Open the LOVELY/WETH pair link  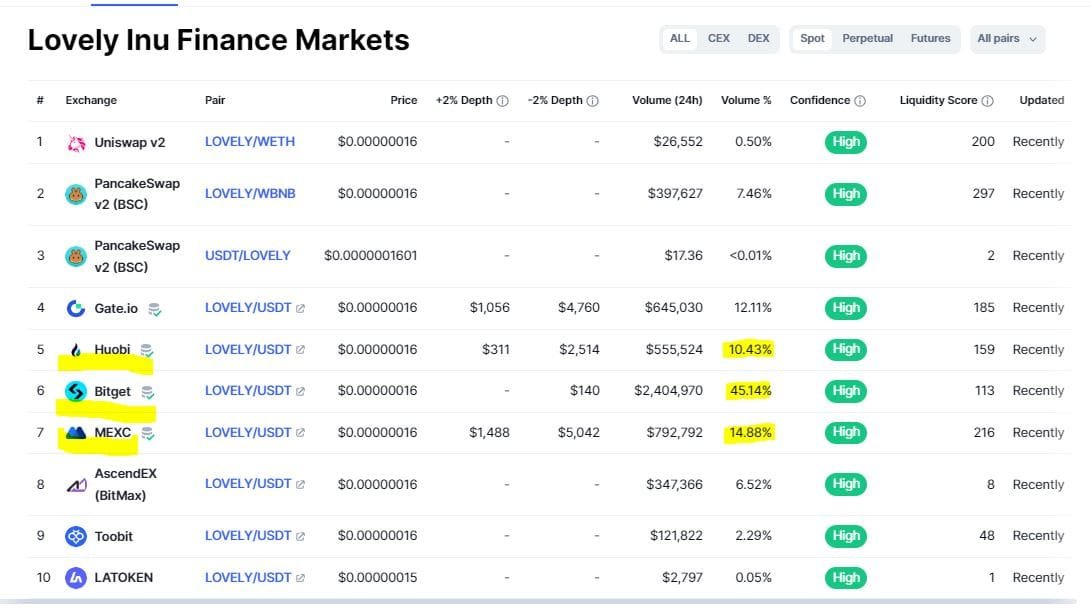point(248,141)
